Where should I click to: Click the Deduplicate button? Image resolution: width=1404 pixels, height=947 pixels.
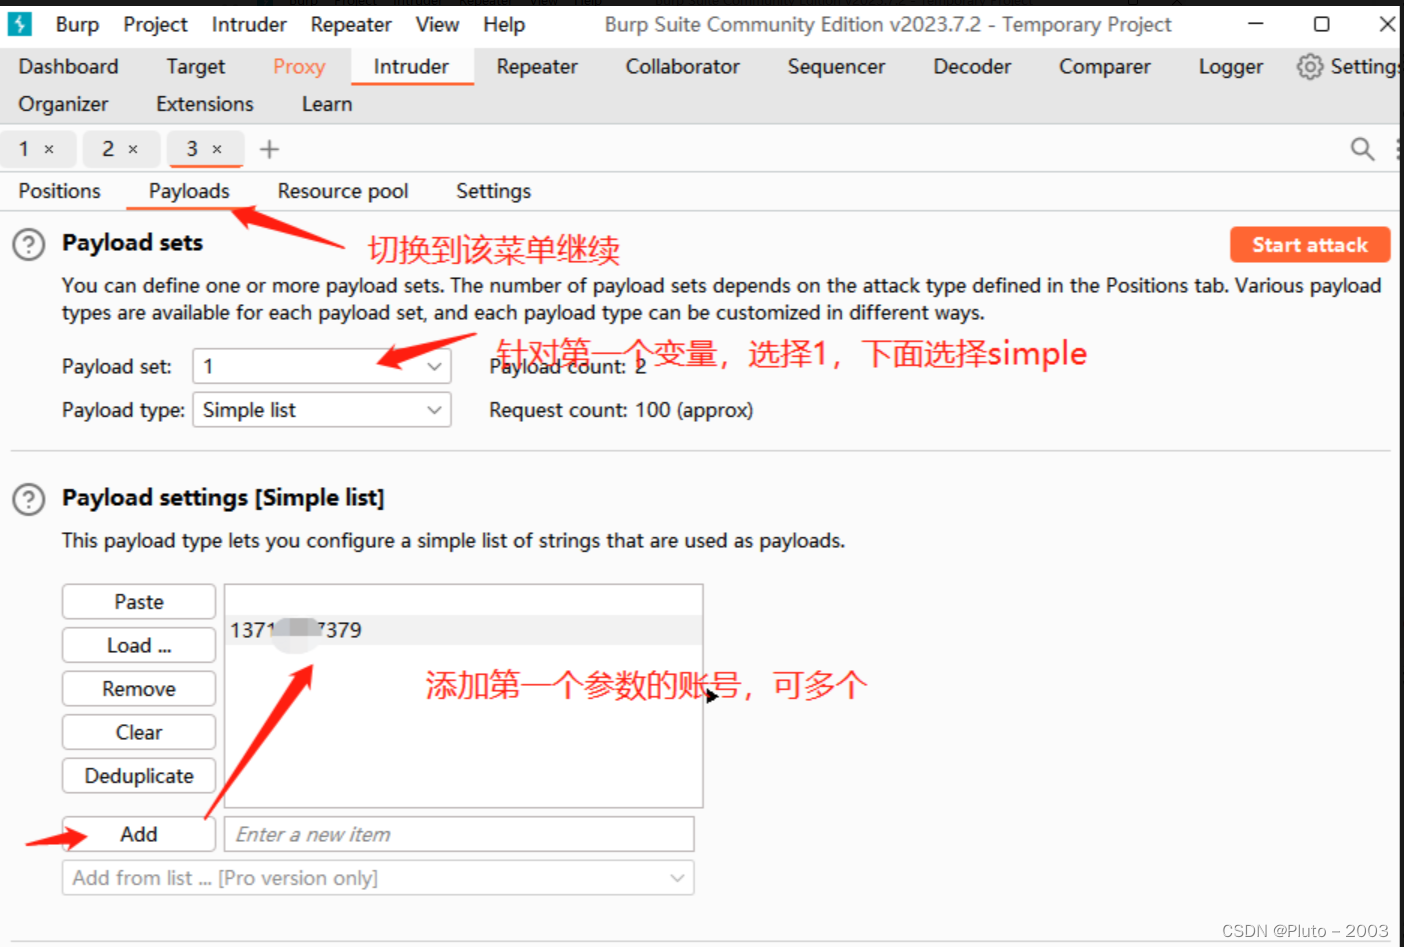coord(139,776)
